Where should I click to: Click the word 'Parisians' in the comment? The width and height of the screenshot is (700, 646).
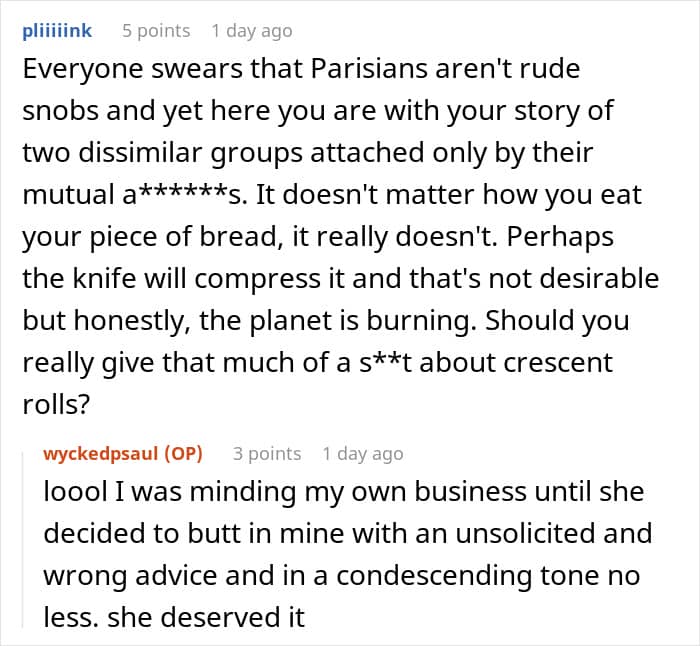pyautogui.click(x=369, y=69)
